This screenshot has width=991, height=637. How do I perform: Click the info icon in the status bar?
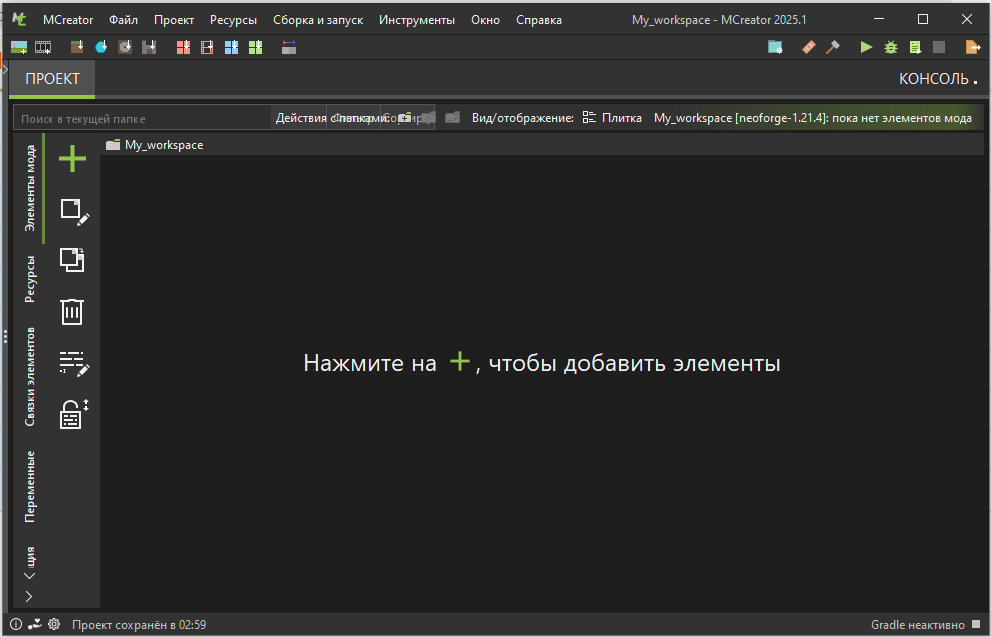point(16,624)
